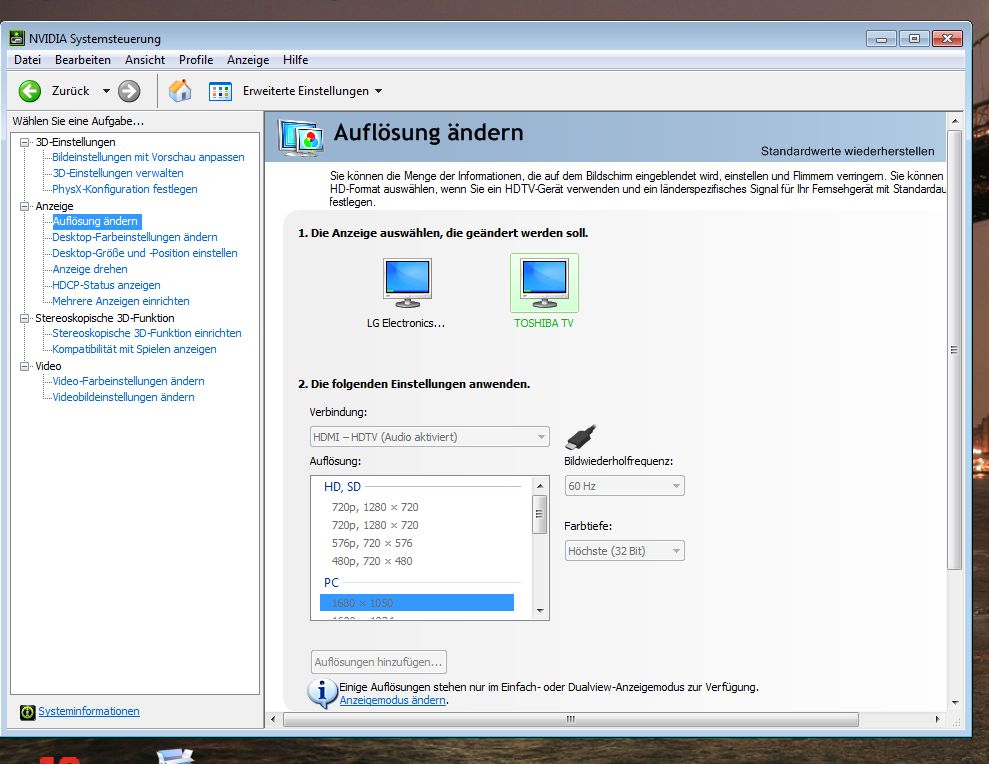Click main panel scroll up arrow
Viewport: 989px width, 764px height.
pyautogui.click(x=955, y=120)
